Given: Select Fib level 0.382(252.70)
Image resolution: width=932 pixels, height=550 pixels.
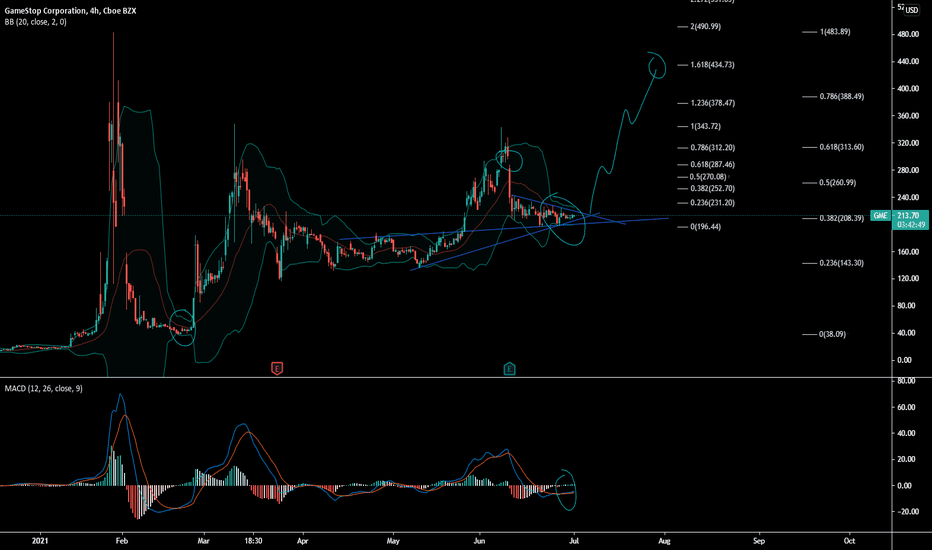Looking at the screenshot, I should point(713,188).
